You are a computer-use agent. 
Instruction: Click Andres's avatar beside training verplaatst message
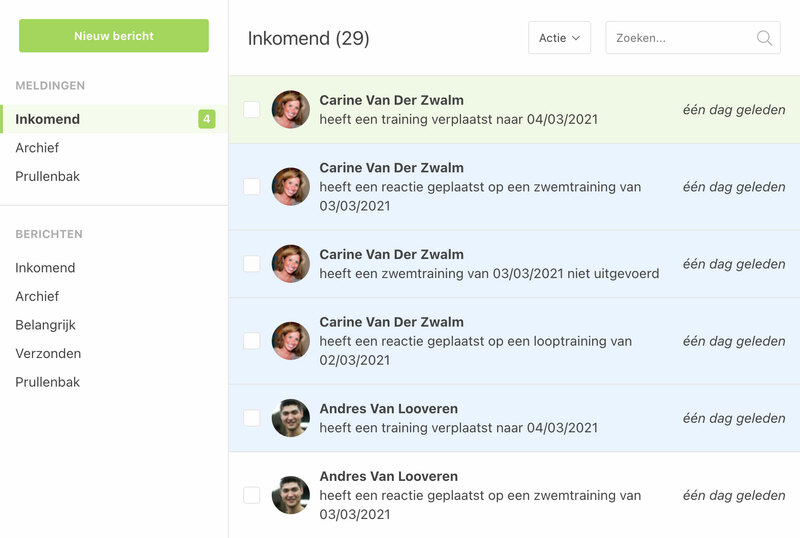coord(291,418)
